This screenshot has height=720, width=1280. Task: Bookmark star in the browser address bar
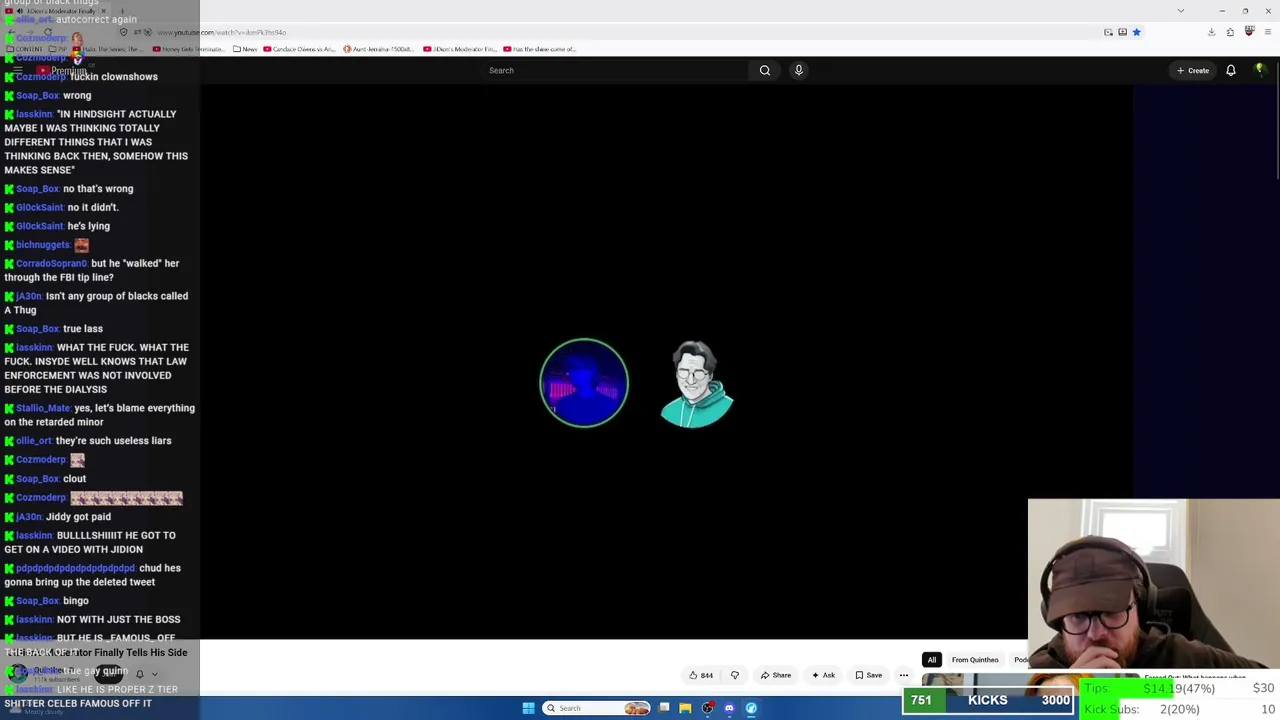[x=1136, y=32]
